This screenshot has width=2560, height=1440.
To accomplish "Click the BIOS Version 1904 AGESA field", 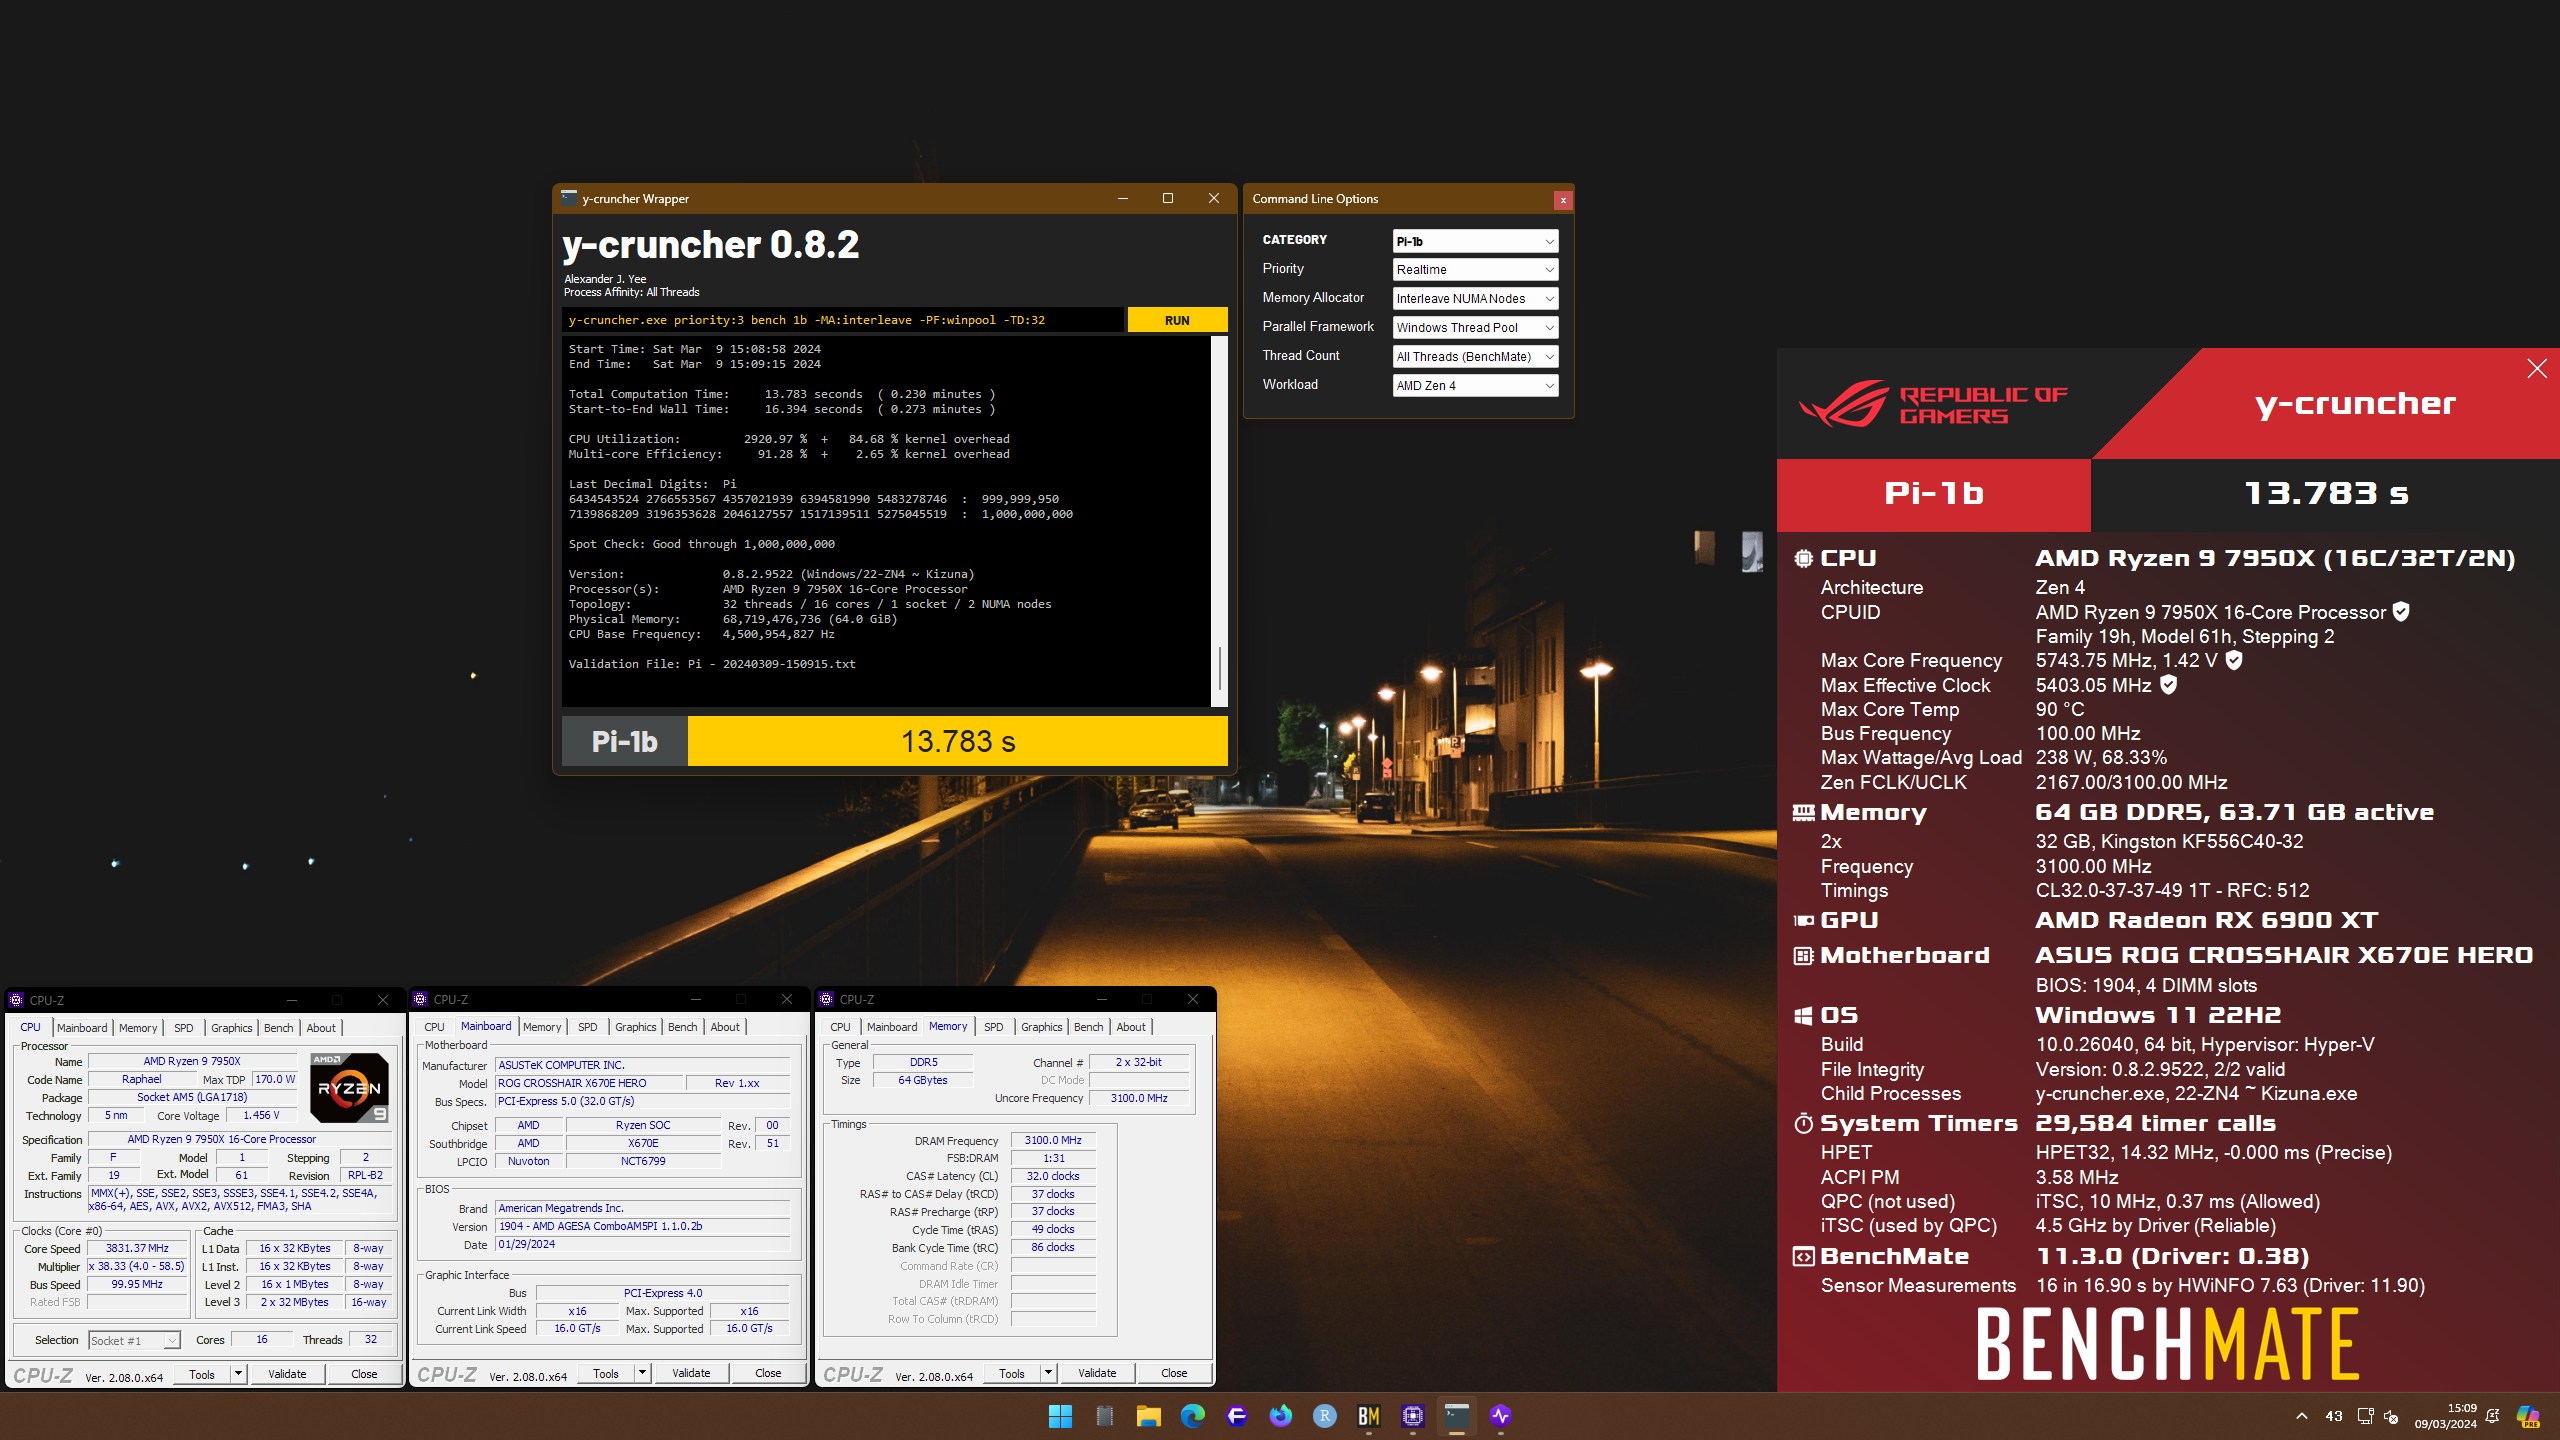I will point(642,1226).
